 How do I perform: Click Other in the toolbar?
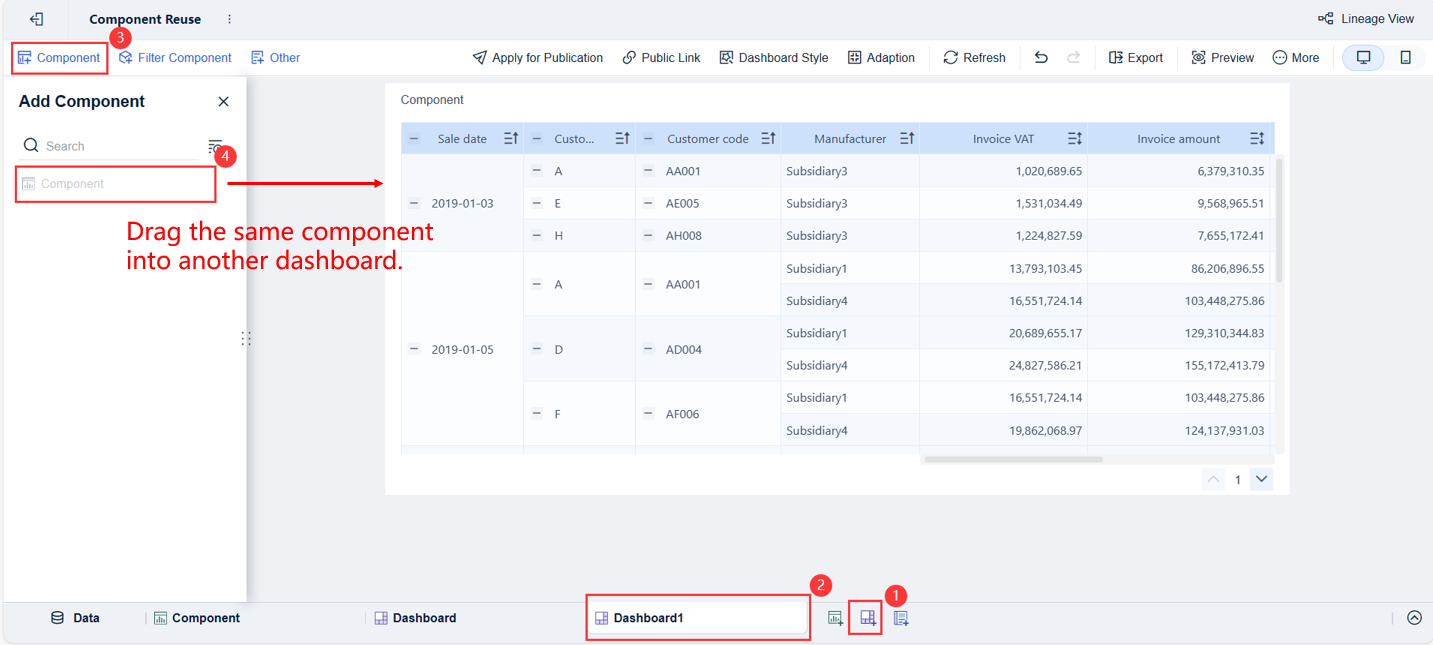click(275, 58)
